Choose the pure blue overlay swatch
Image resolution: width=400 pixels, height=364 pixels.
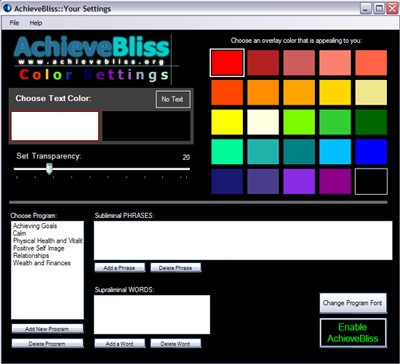(371, 152)
